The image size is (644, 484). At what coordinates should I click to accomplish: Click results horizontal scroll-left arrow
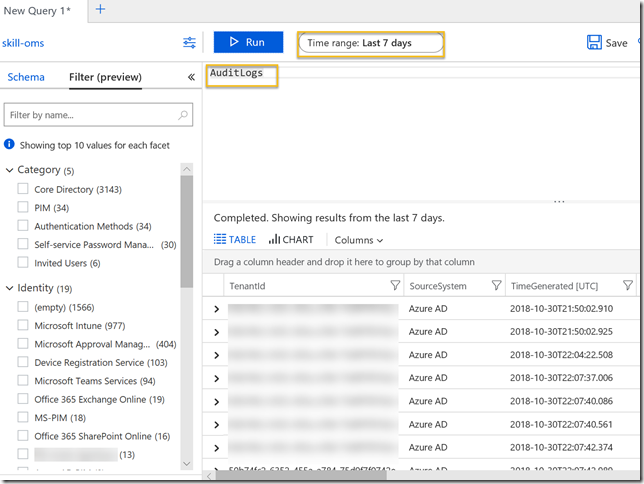[x=209, y=476]
